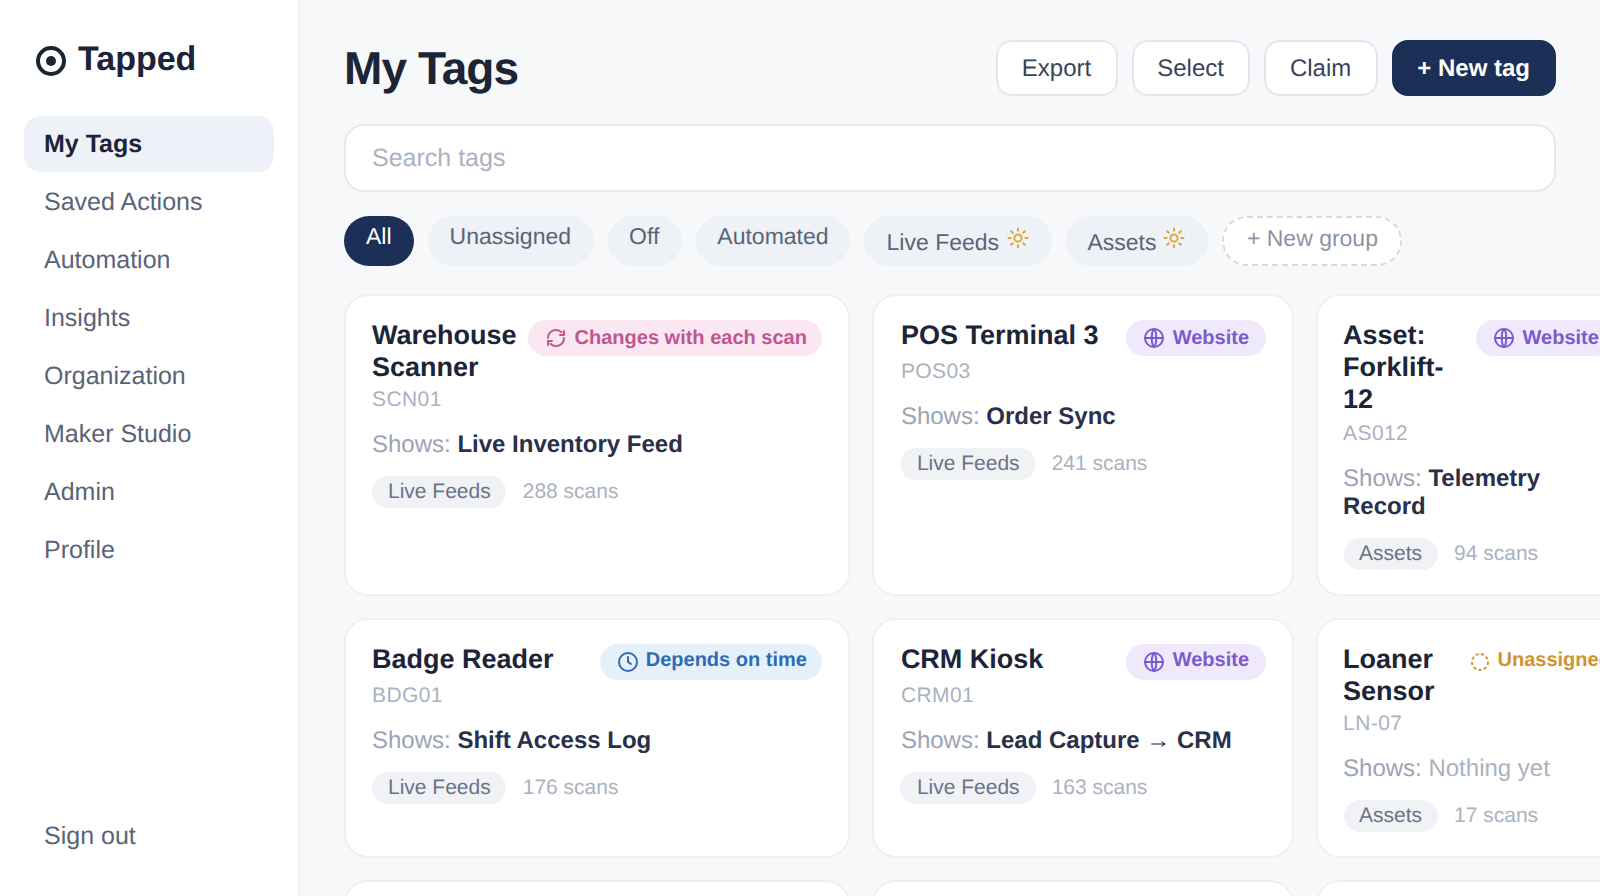Open Saved Actions page
Image resolution: width=1600 pixels, height=896 pixels.
149,202
